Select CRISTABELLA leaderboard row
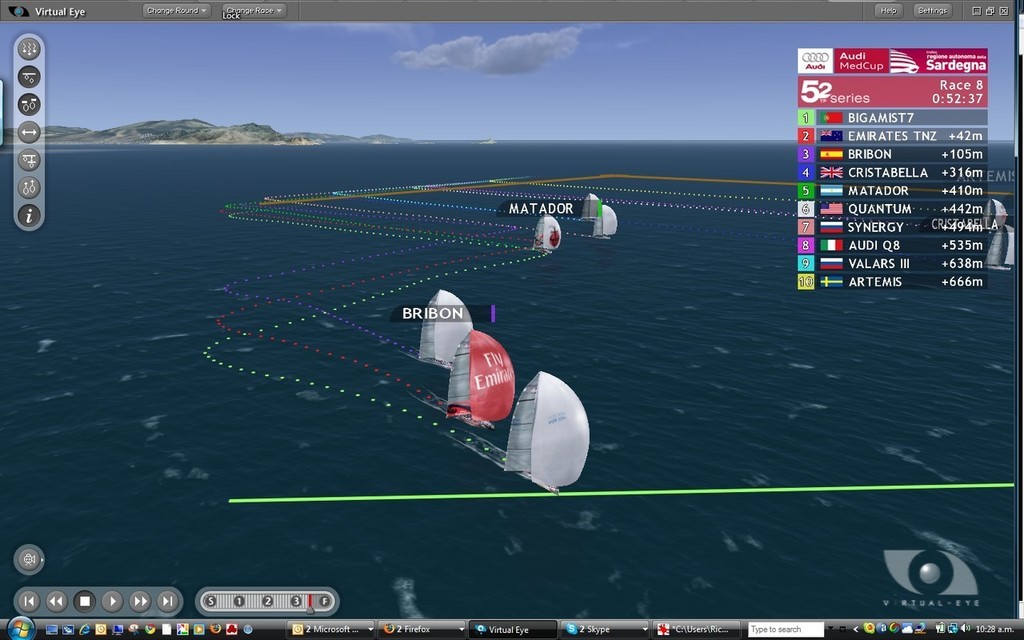This screenshot has height=640, width=1024. [892, 172]
